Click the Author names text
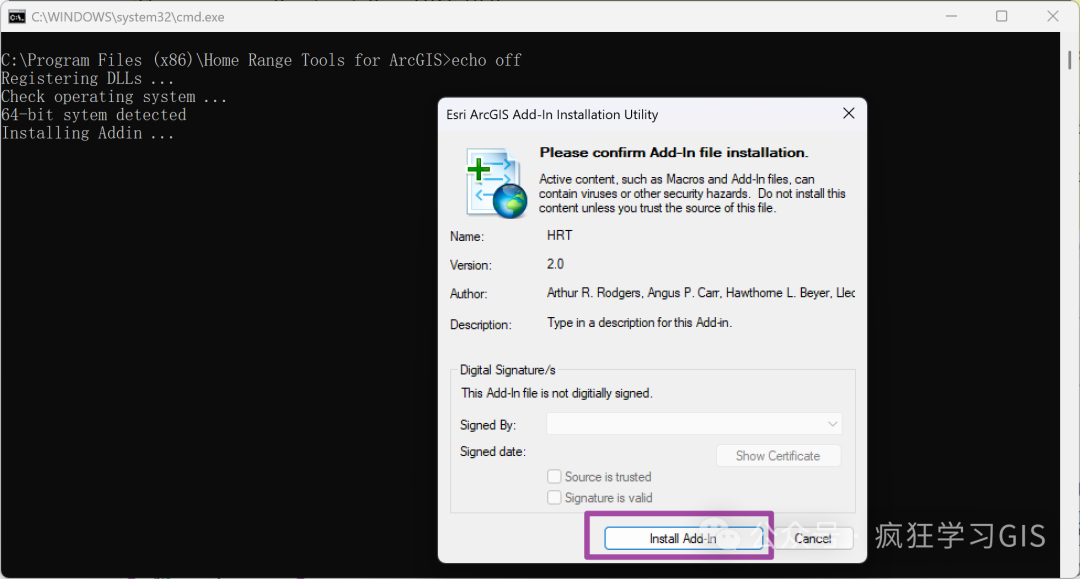The width and height of the screenshot is (1080, 579). tap(700, 293)
